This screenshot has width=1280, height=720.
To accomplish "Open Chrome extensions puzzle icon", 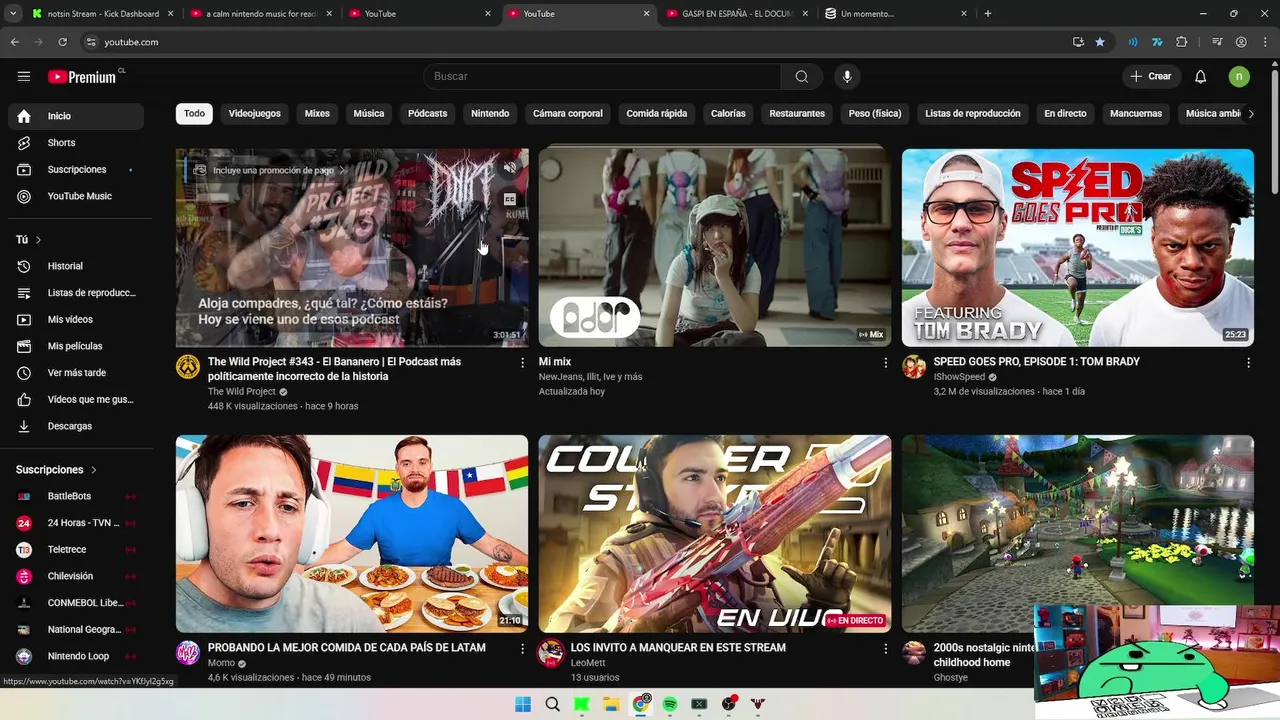I will (x=1182, y=42).
